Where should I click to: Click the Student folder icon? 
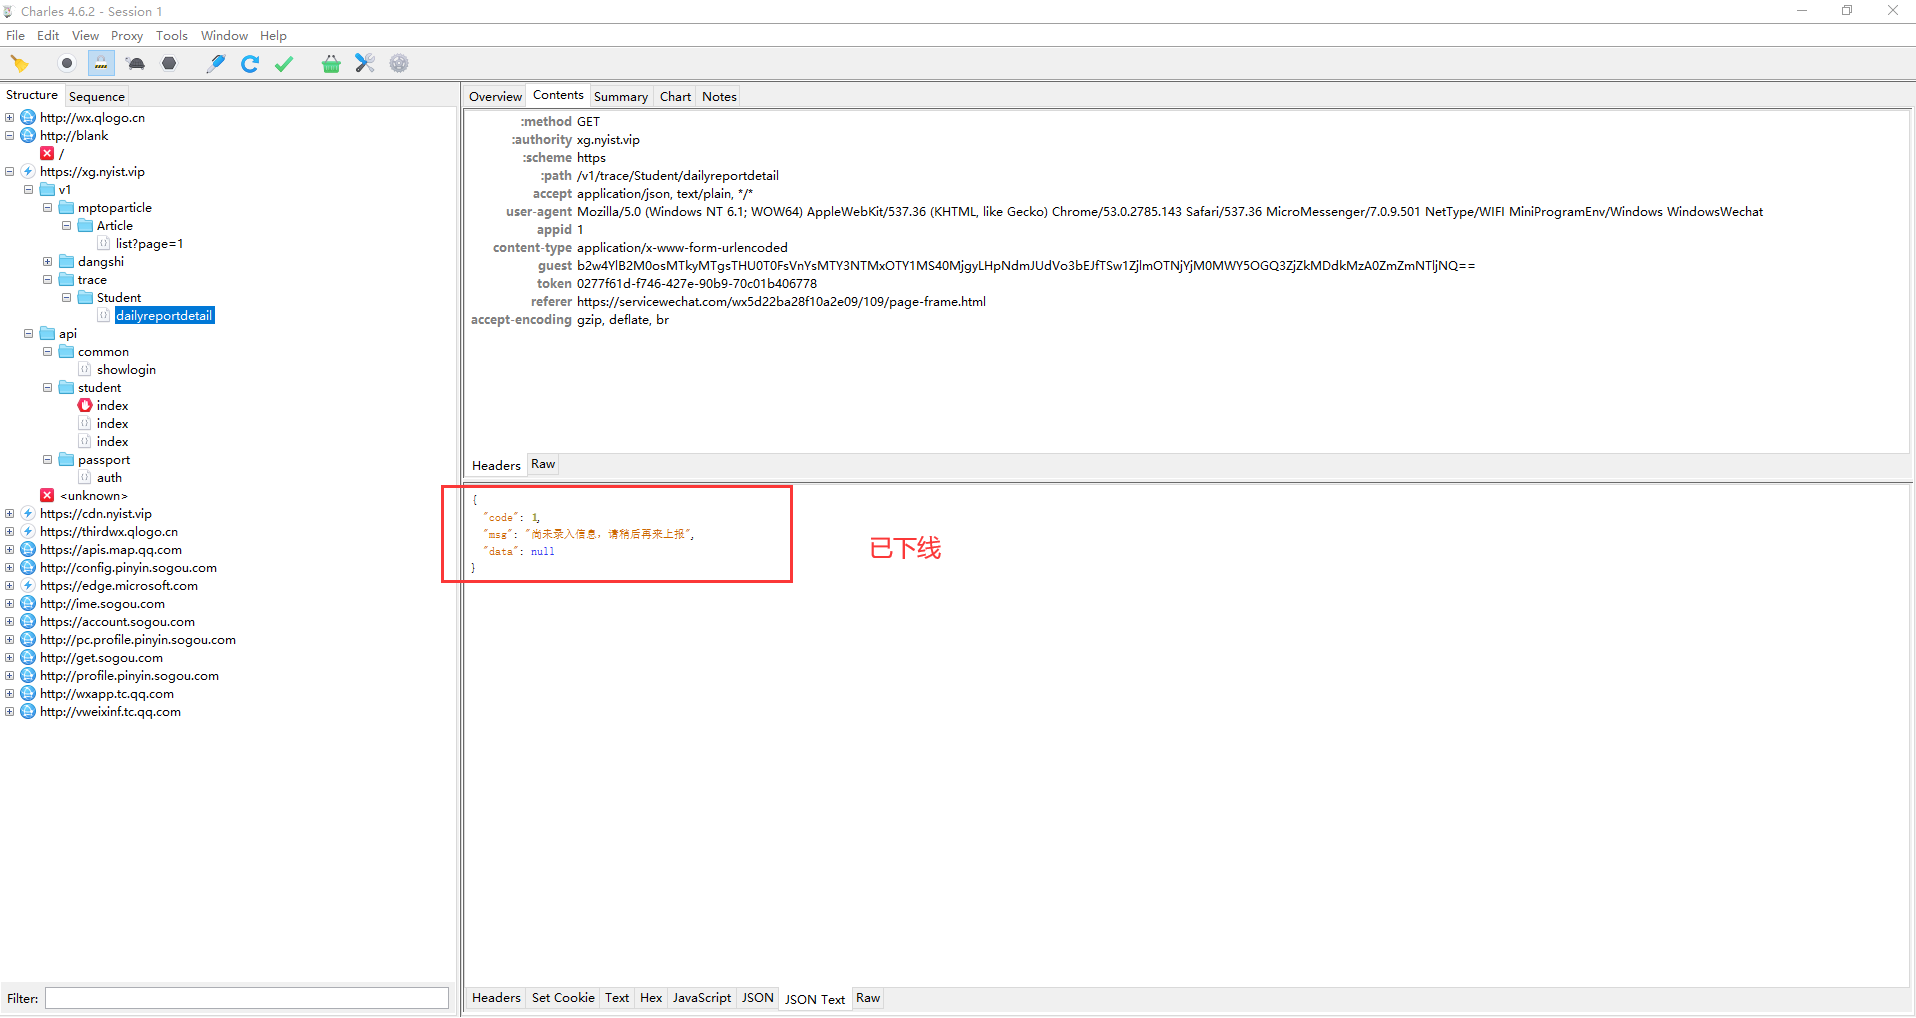click(85, 298)
